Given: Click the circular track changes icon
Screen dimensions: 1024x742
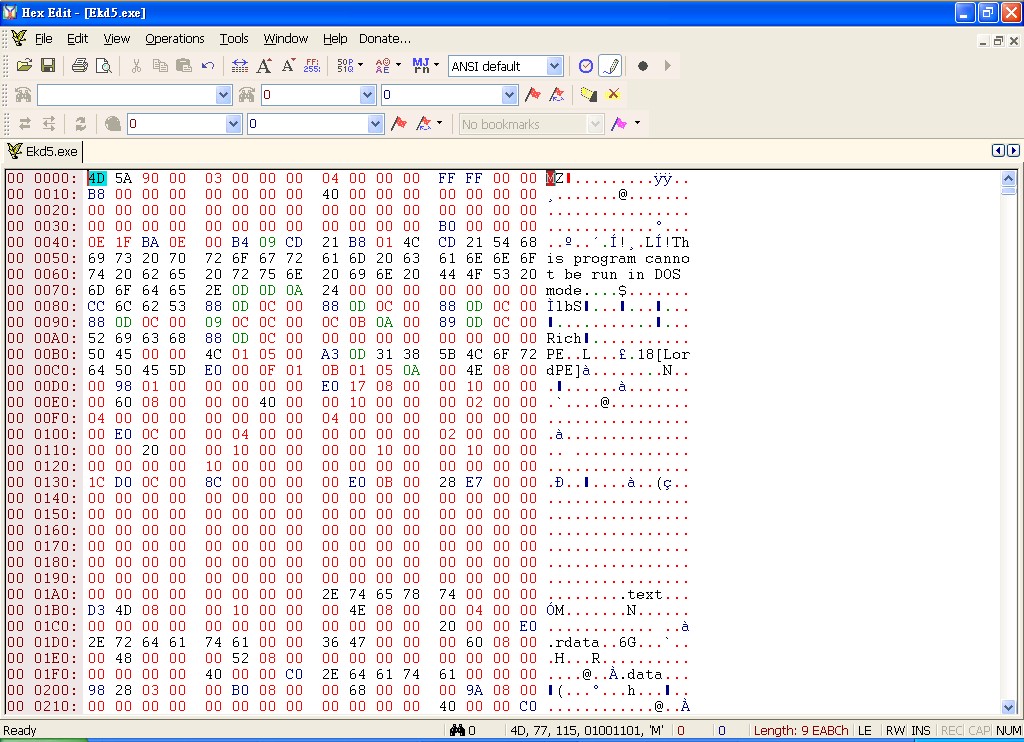Looking at the screenshot, I should point(586,66).
